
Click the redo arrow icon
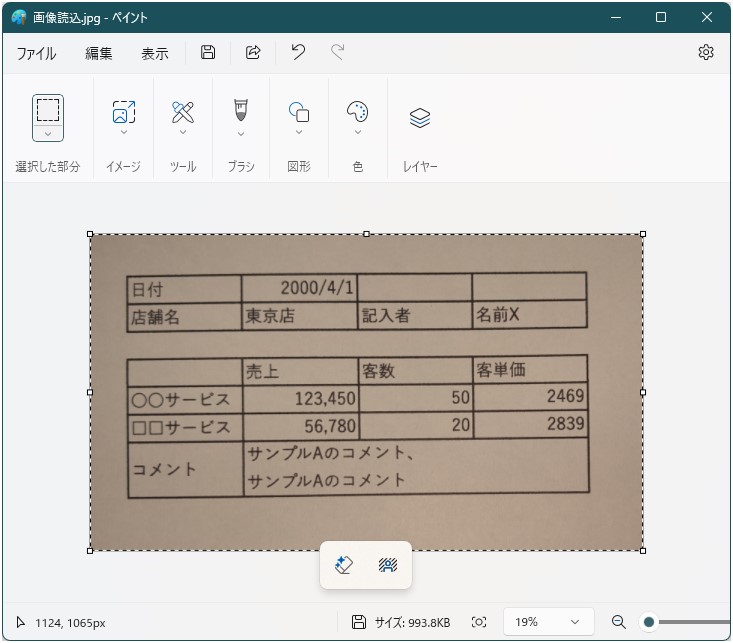(x=338, y=52)
